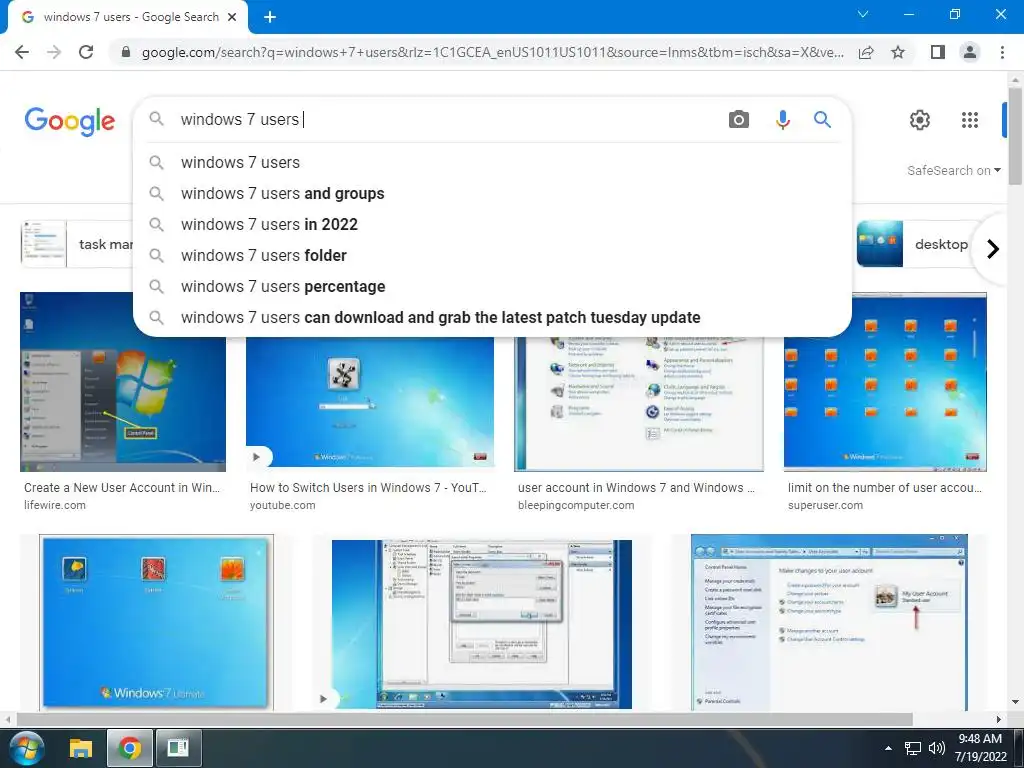
Task: Click the volume speaker tray icon
Action: click(936, 748)
